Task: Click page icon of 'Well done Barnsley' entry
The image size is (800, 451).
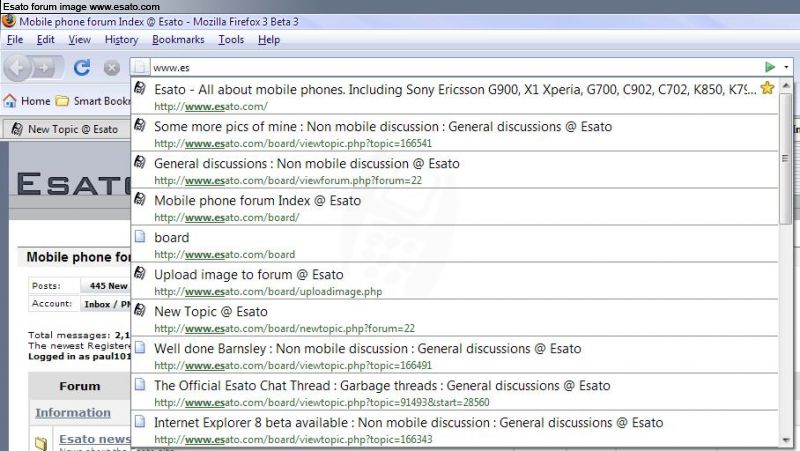Action: point(140,347)
